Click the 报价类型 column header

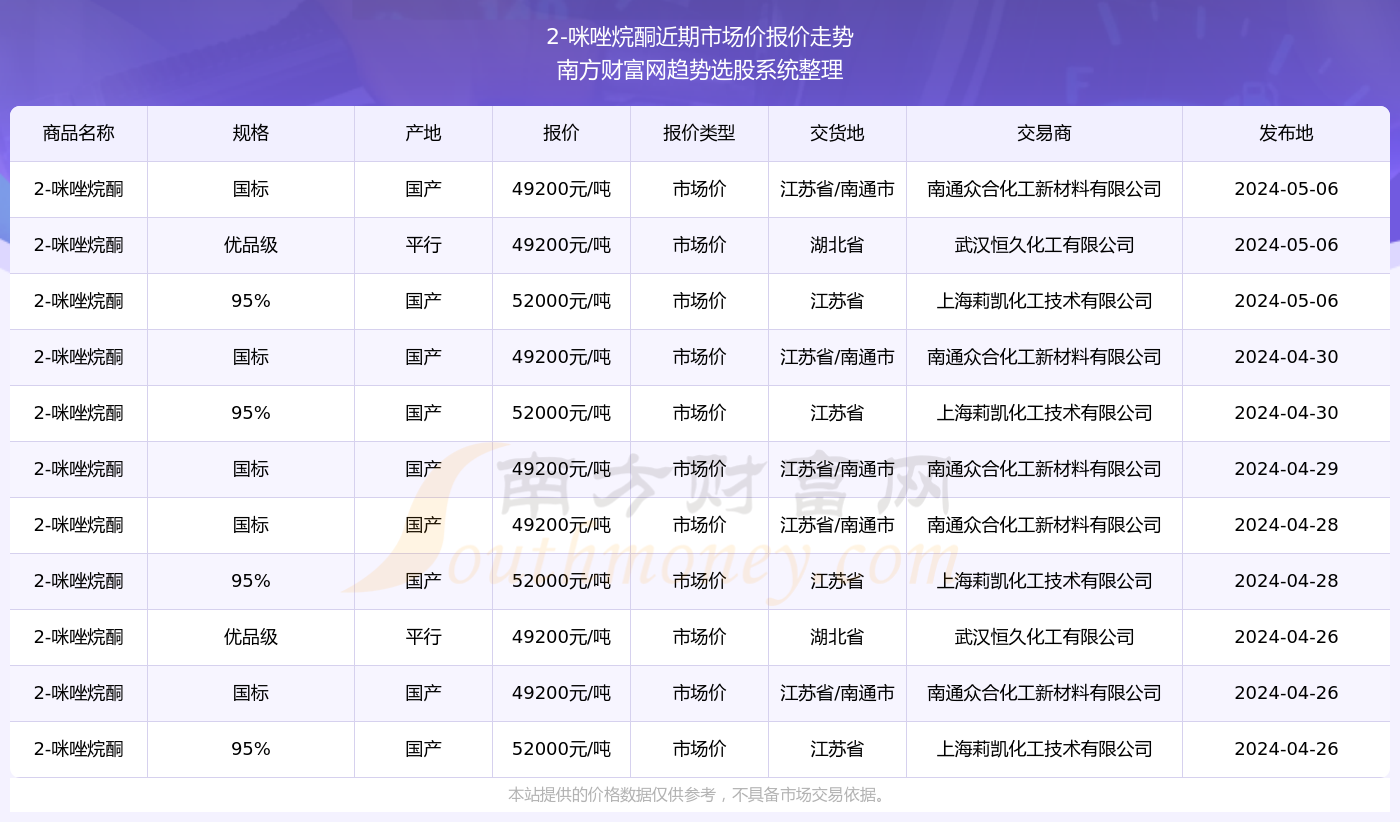(699, 133)
